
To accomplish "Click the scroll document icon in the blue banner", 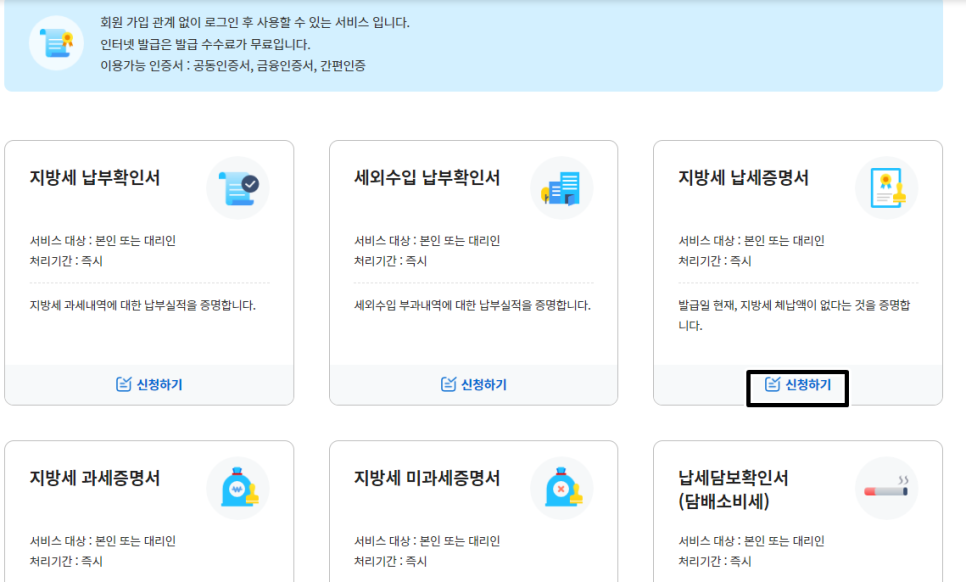I will (55, 44).
